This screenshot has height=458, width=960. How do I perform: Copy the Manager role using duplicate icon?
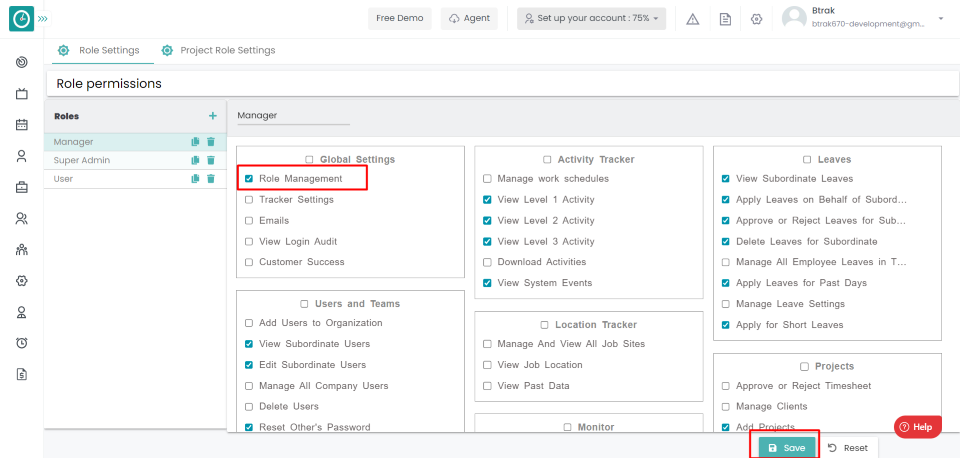[196, 142]
